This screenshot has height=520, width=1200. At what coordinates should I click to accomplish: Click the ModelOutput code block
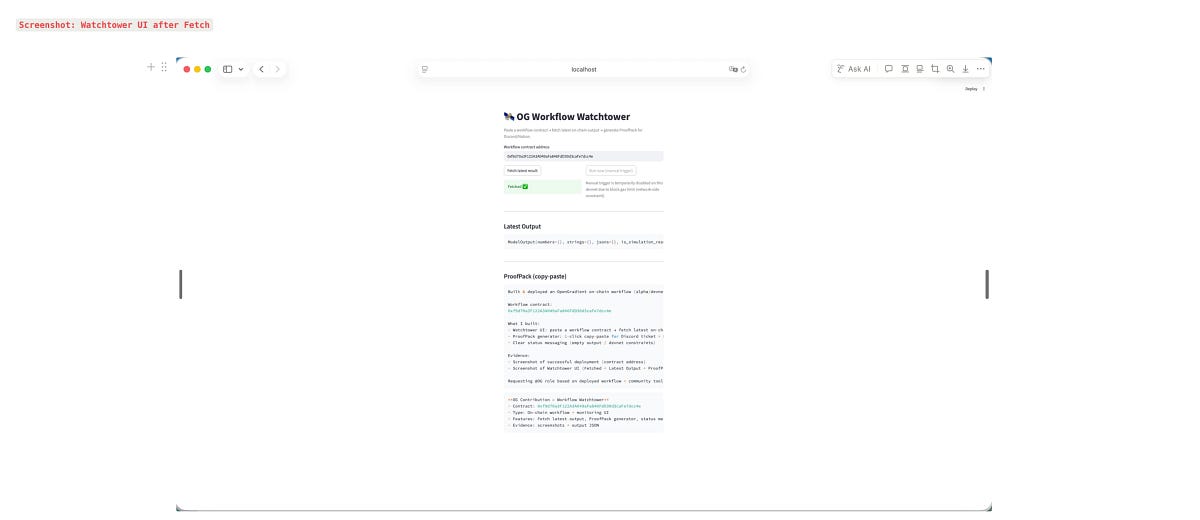pyautogui.click(x=584, y=241)
